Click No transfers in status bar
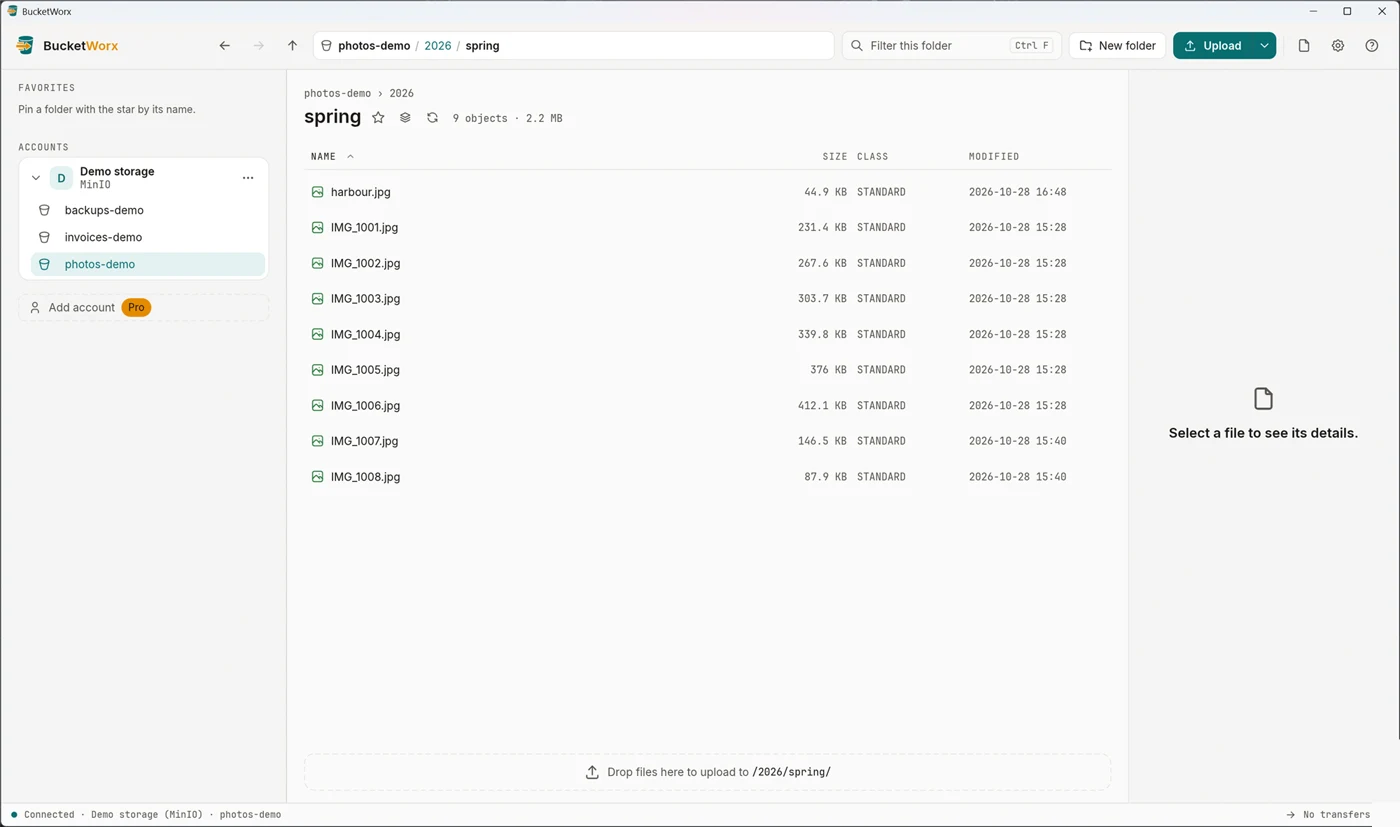This screenshot has height=827, width=1400. (1328, 815)
